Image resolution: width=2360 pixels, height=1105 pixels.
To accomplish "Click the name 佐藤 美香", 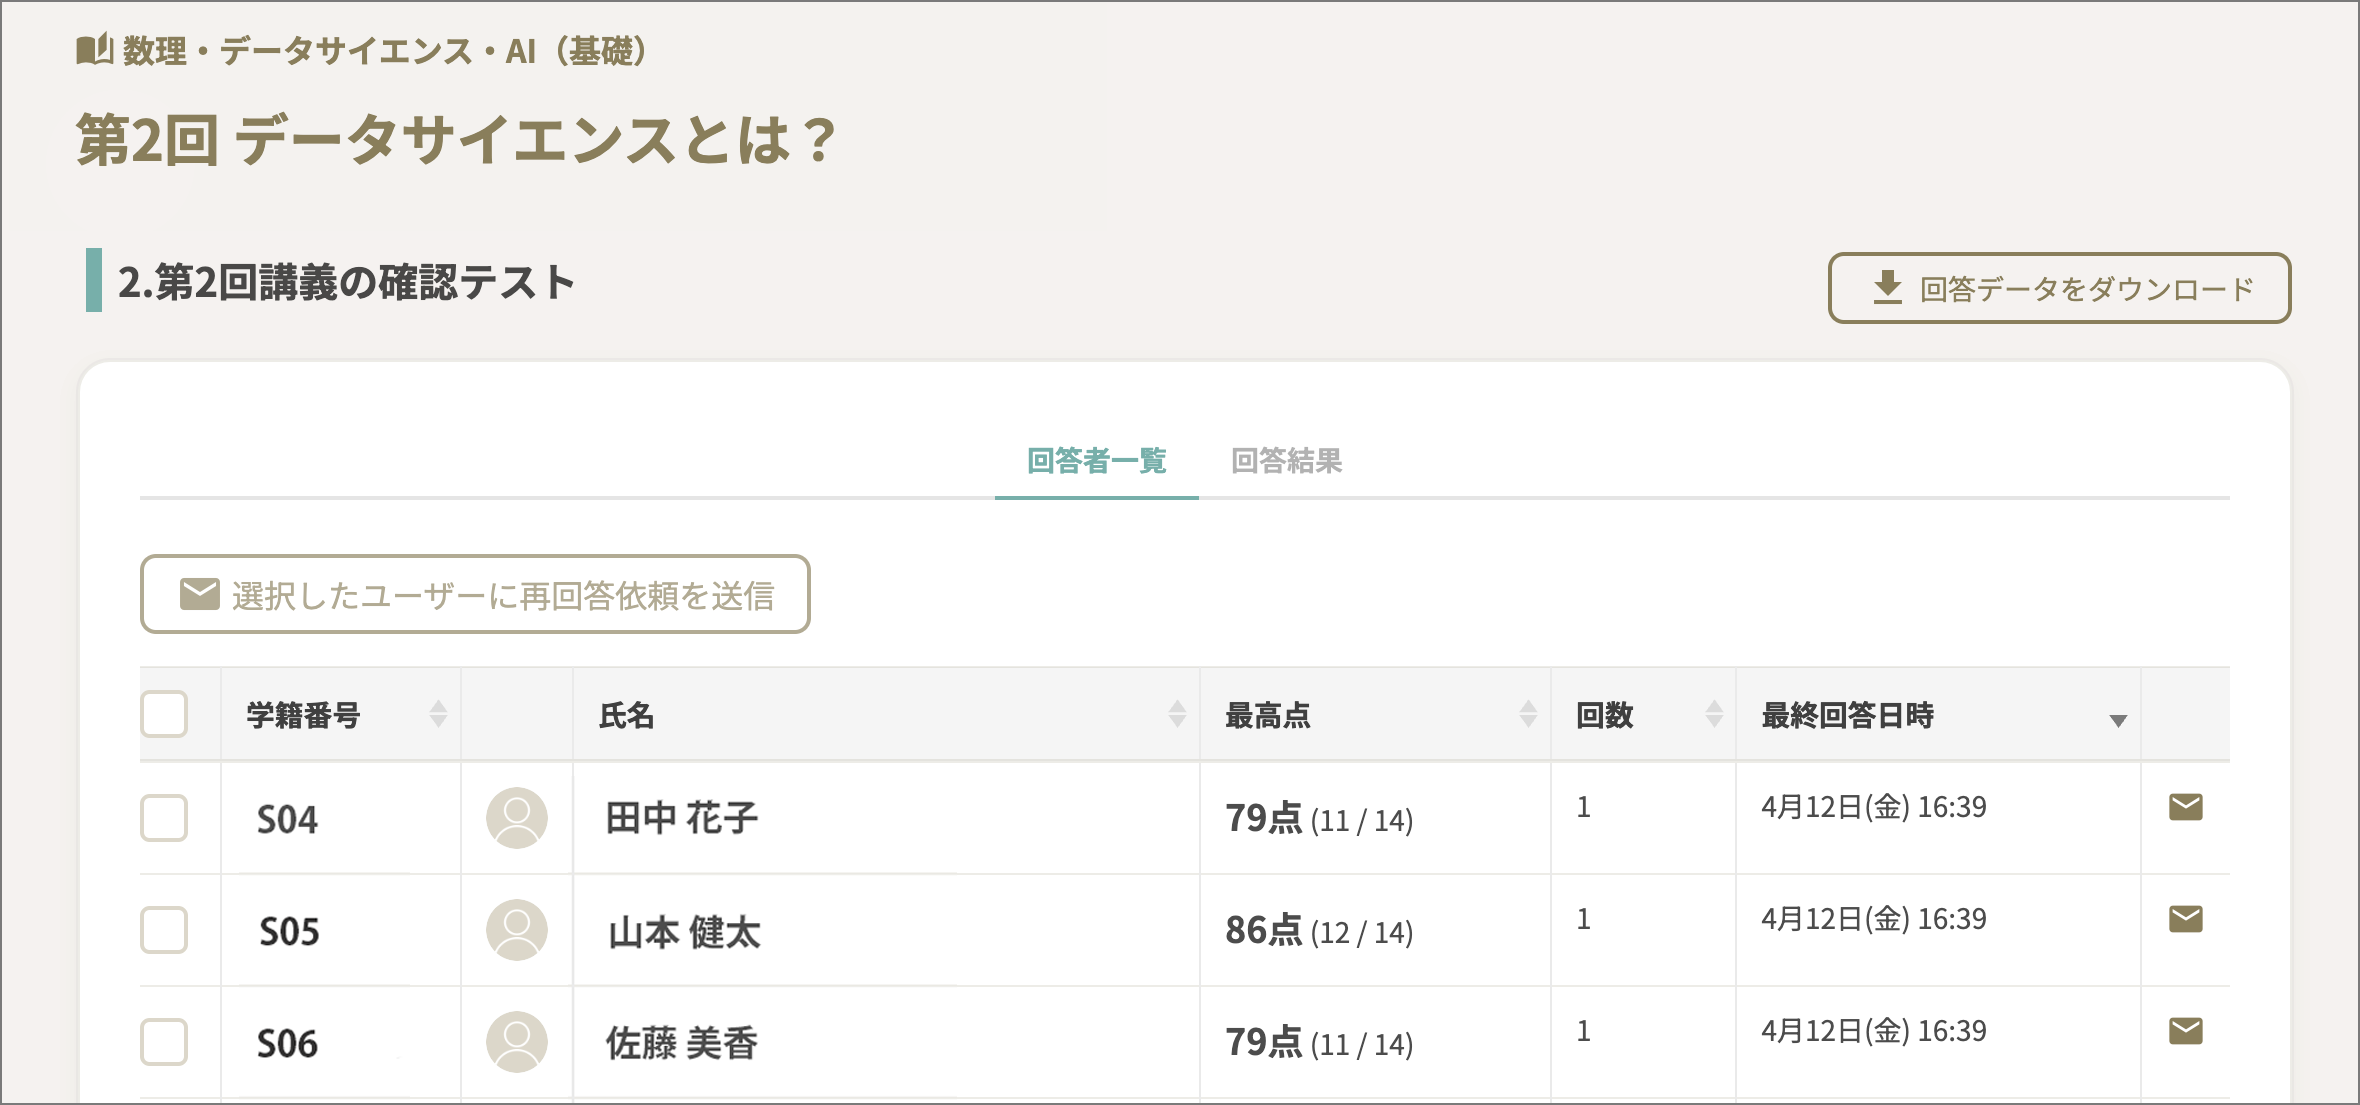I will [x=682, y=1044].
